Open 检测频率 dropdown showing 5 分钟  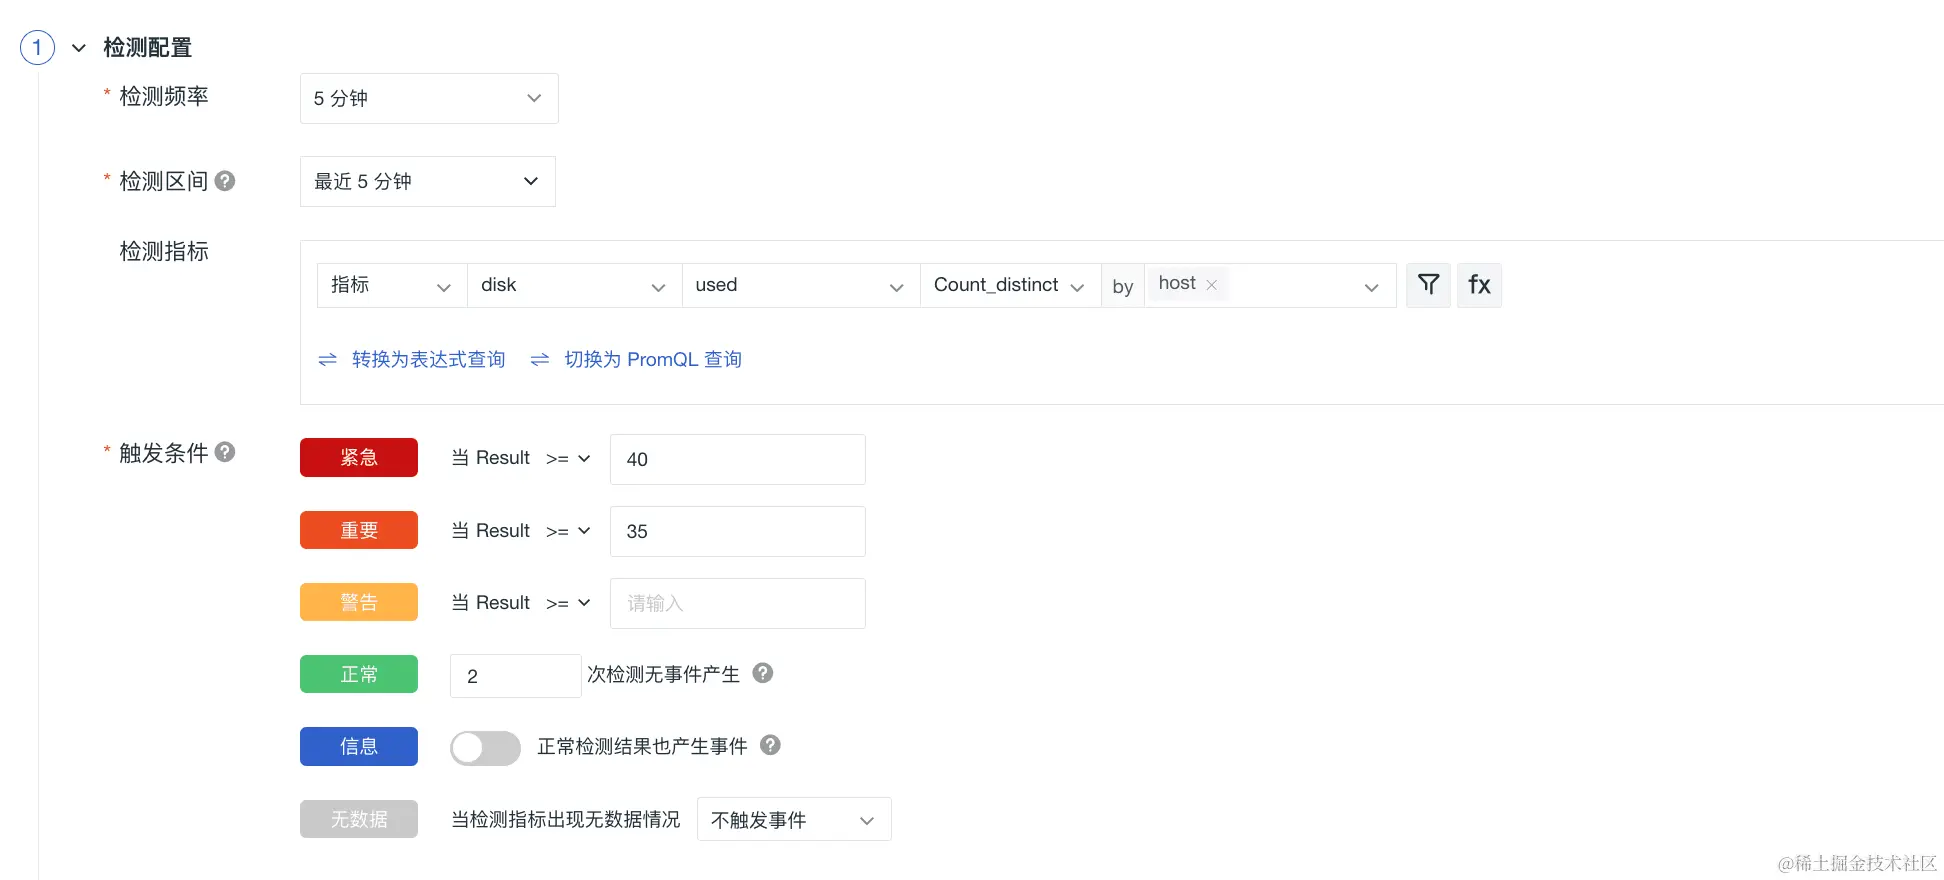pos(429,98)
